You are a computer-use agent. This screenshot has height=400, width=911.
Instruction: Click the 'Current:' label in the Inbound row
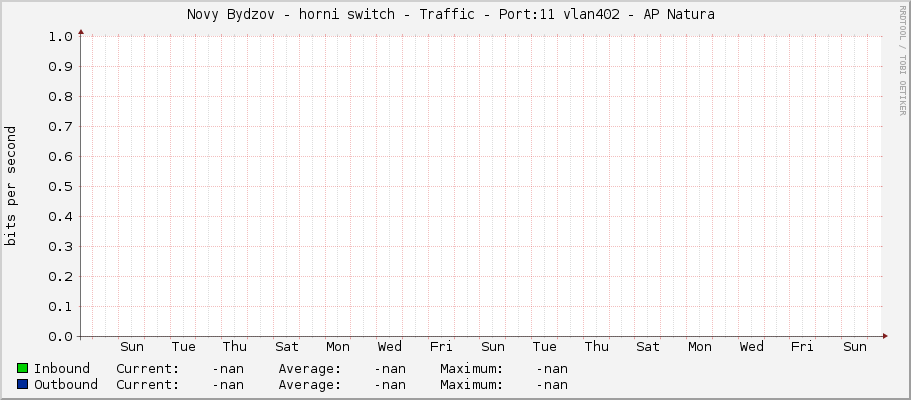tap(148, 369)
